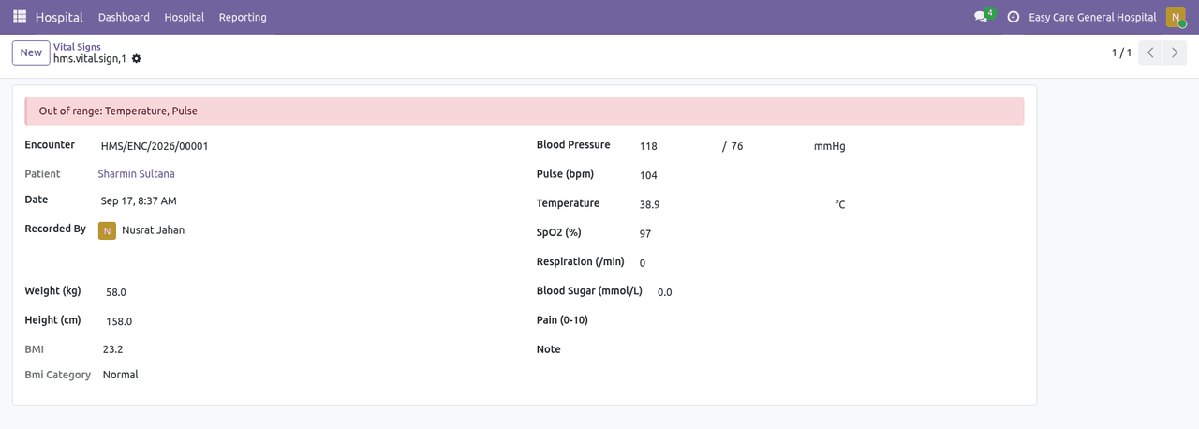The width and height of the screenshot is (1199, 429).
Task: Click the °C unit text
Action: (840, 204)
